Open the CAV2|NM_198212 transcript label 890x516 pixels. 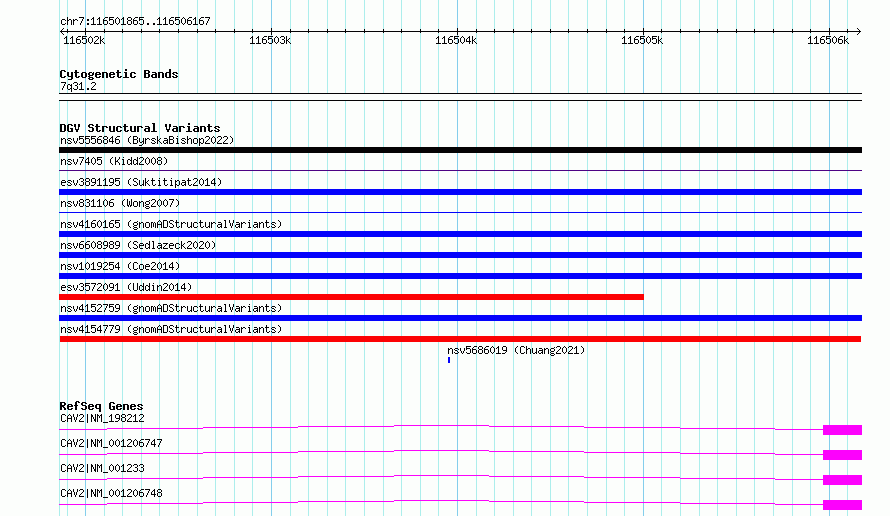pos(102,418)
